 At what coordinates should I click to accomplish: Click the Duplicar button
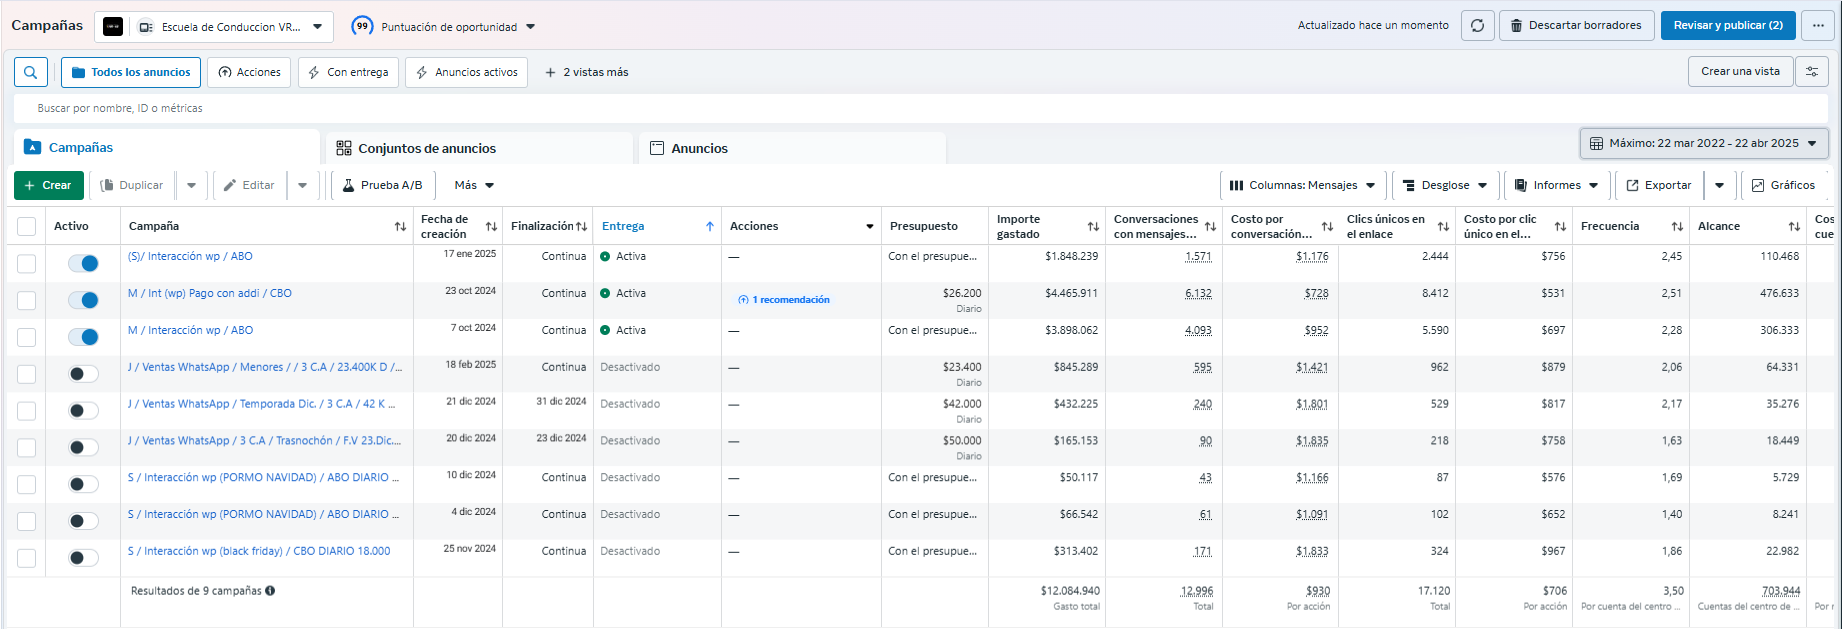(132, 185)
